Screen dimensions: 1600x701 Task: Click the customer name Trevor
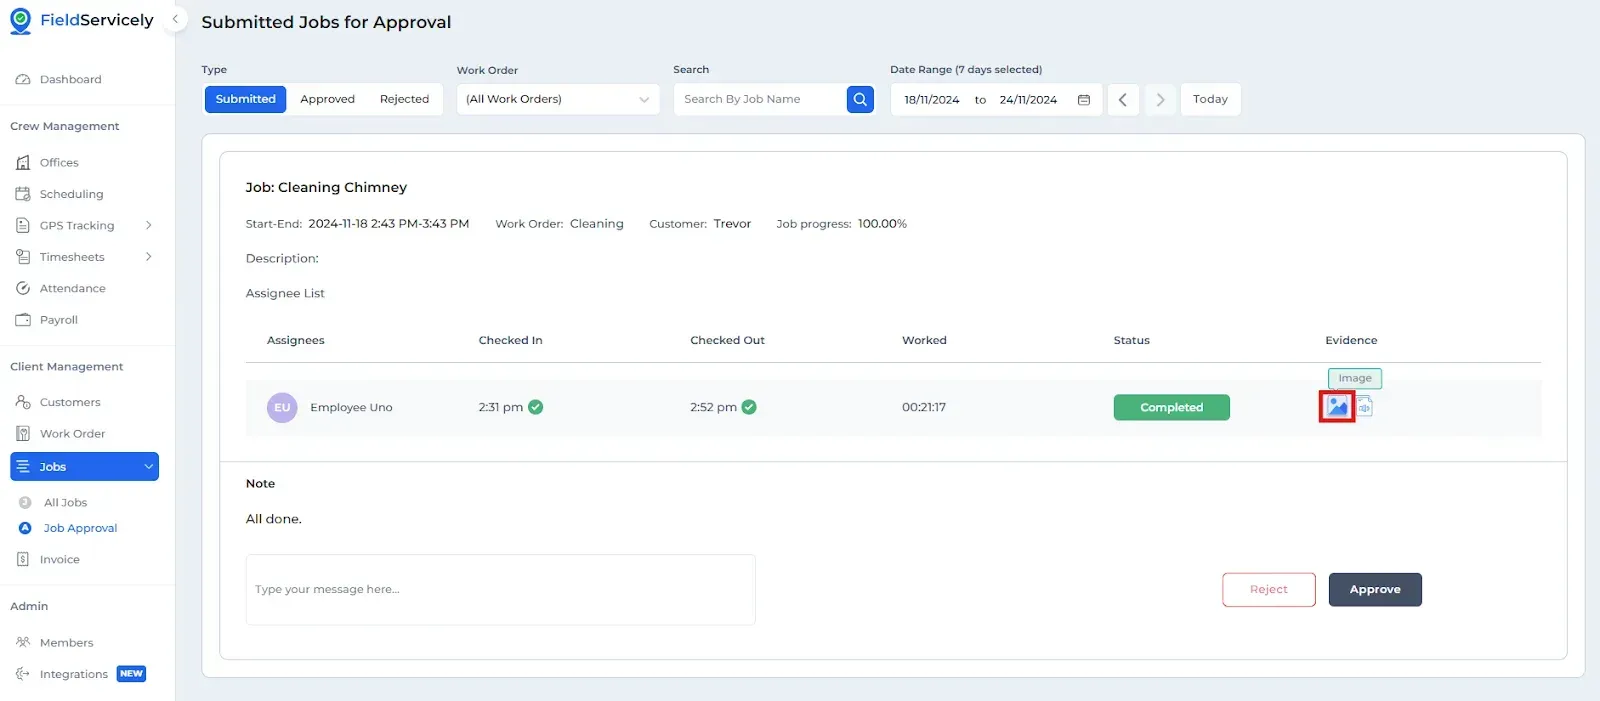[732, 224]
